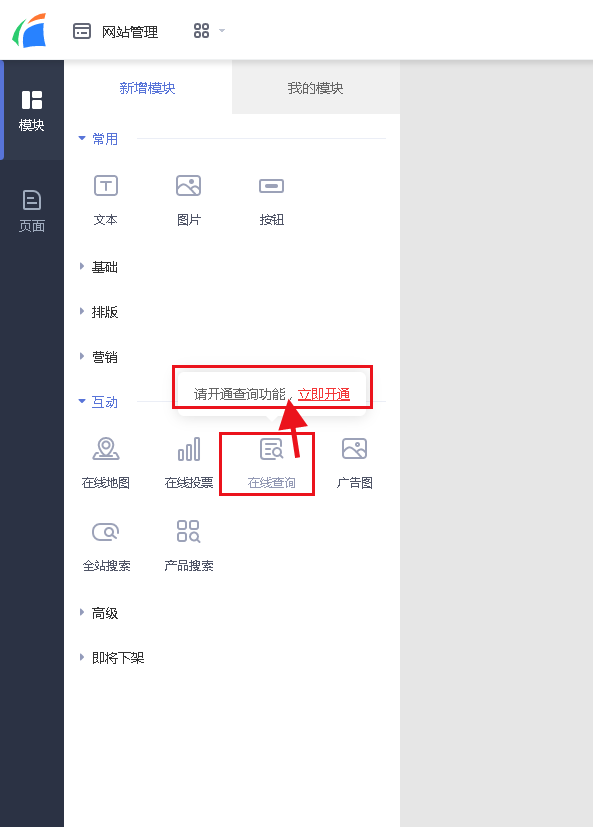Image resolution: width=593 pixels, height=827 pixels.
Task: Expand the 营销 marketing category
Action: pos(98,357)
